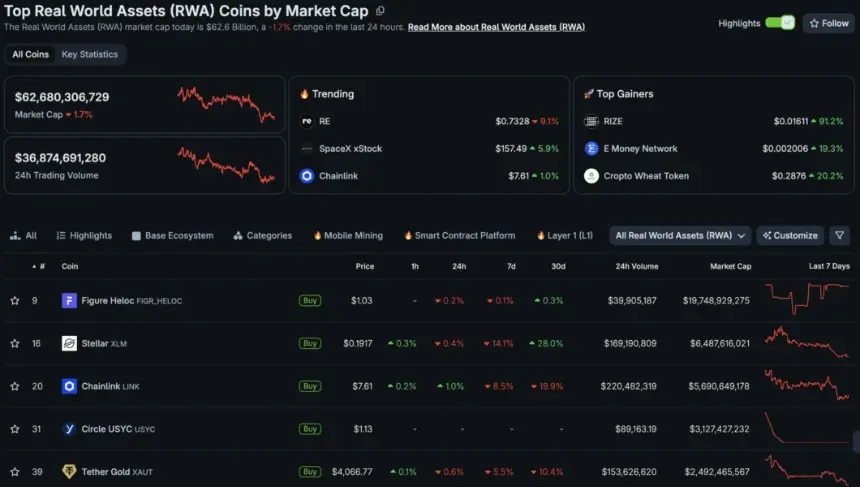The height and width of the screenshot is (487, 860).
Task: Turn off the Highlights toggle switch
Action: 780,23
